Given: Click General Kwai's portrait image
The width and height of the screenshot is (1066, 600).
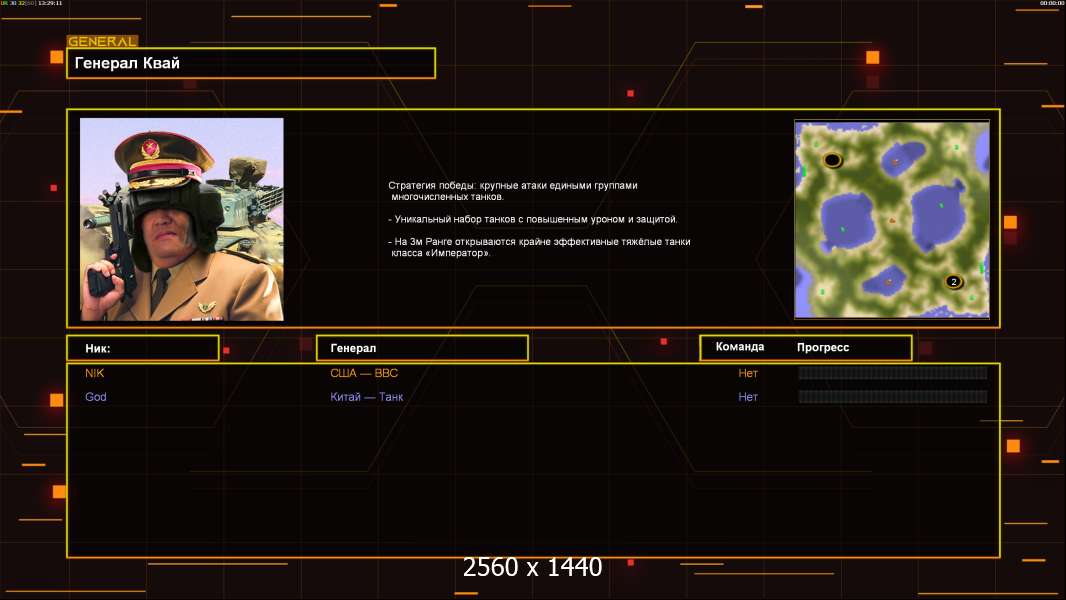Looking at the screenshot, I should coord(181,219).
